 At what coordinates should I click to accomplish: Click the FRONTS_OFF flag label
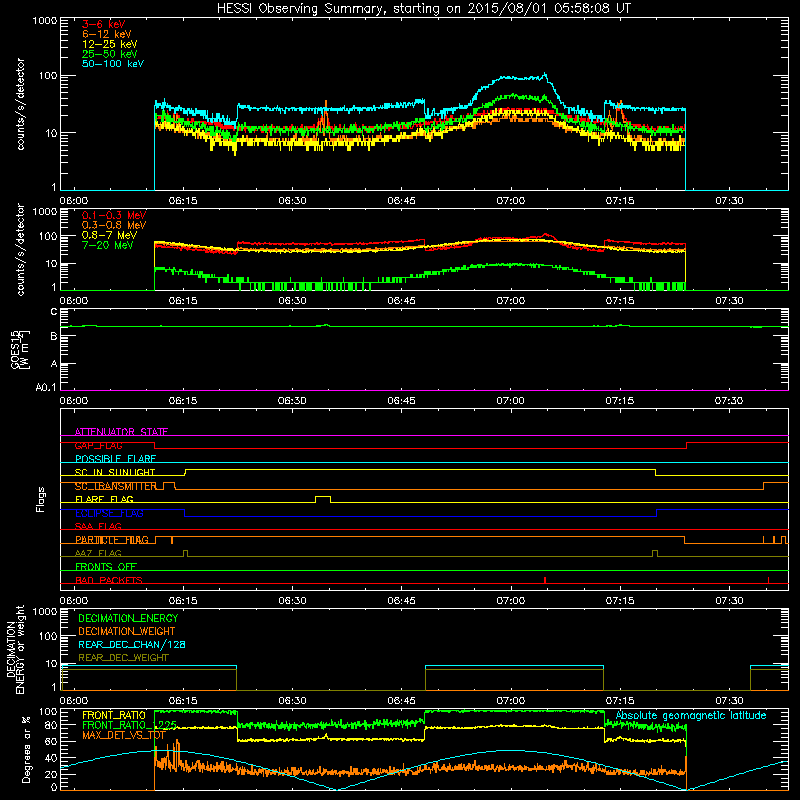[106, 567]
